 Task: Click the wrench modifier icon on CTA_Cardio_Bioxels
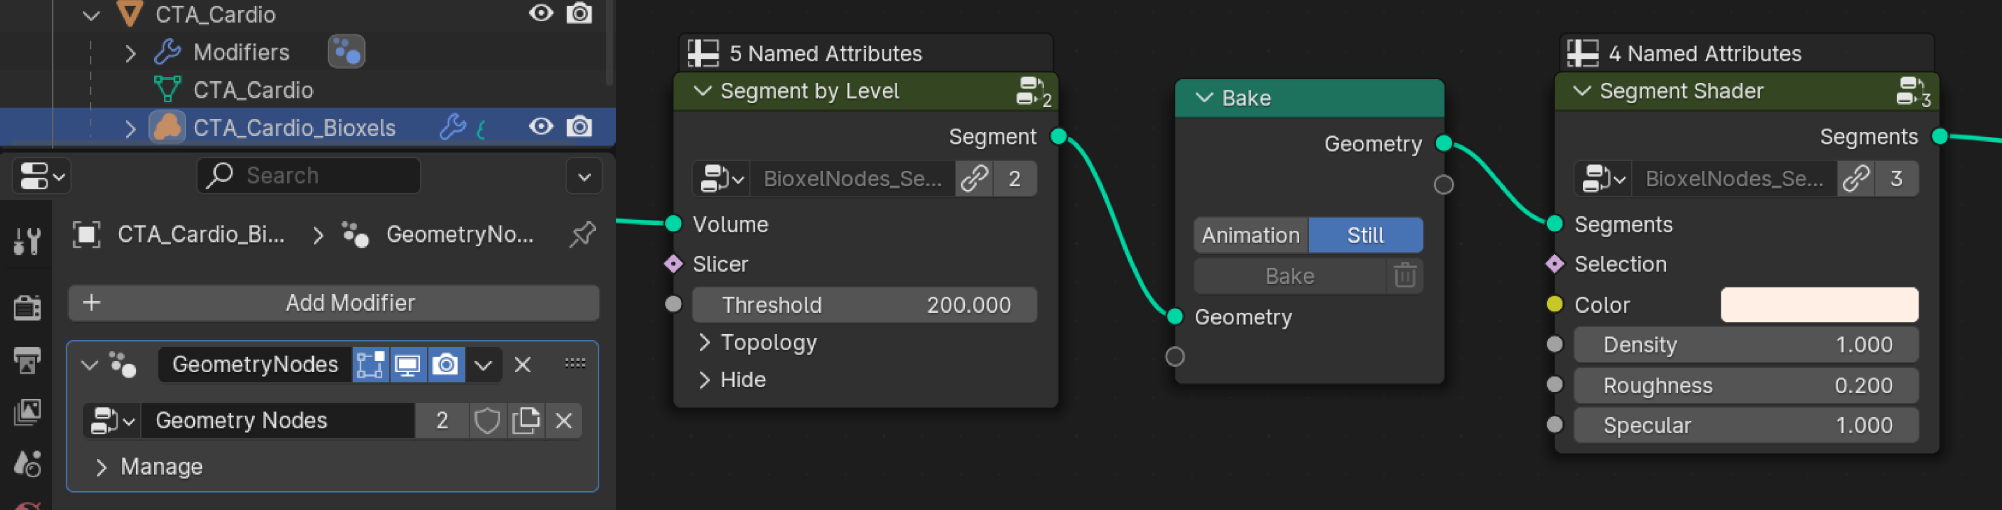(x=453, y=127)
